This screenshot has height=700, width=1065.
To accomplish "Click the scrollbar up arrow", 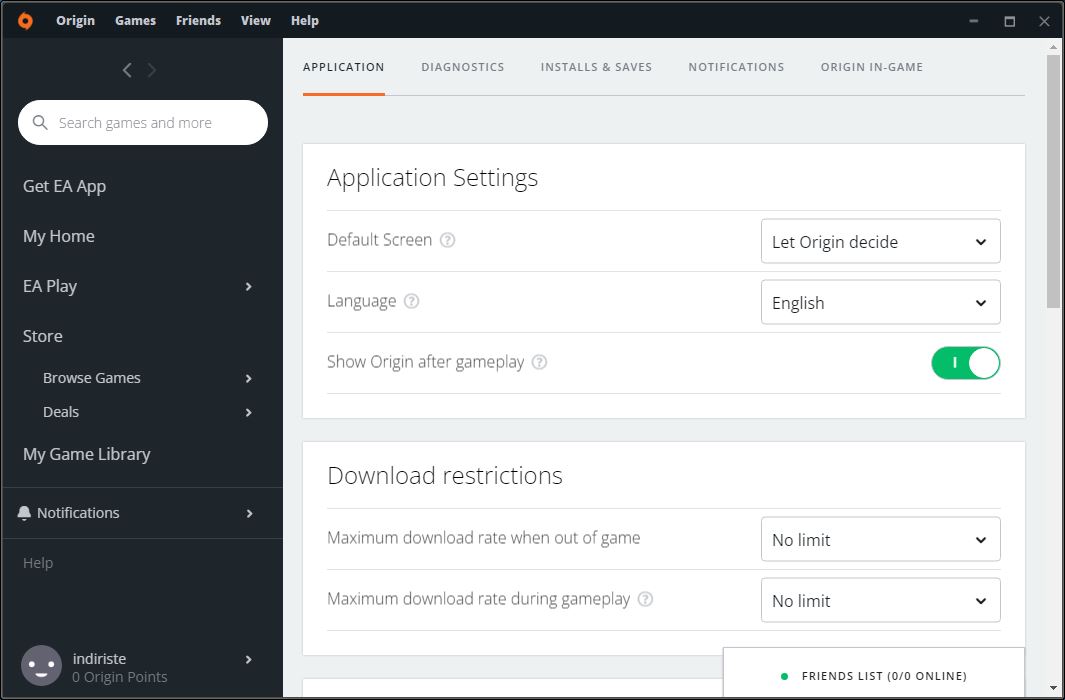I will tap(1053, 48).
